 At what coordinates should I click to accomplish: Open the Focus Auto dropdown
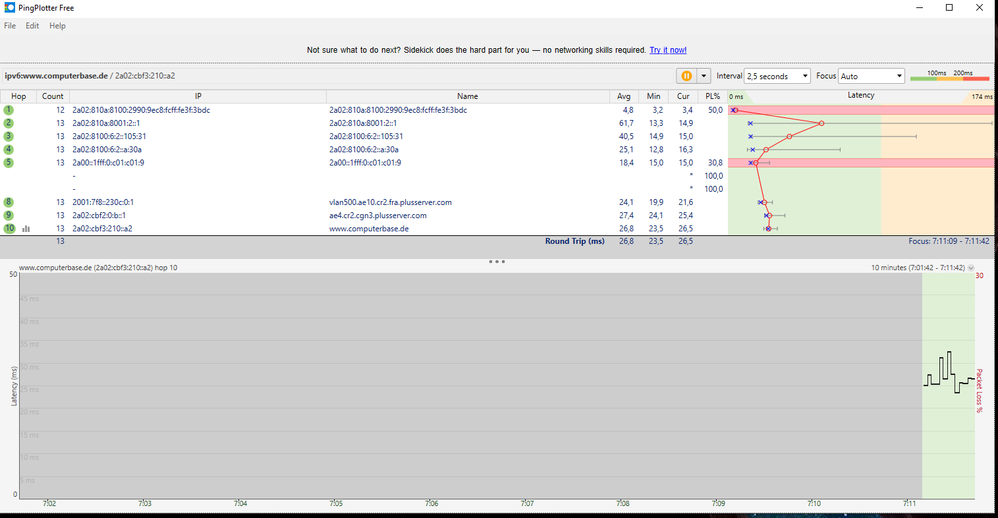[x=871, y=76]
